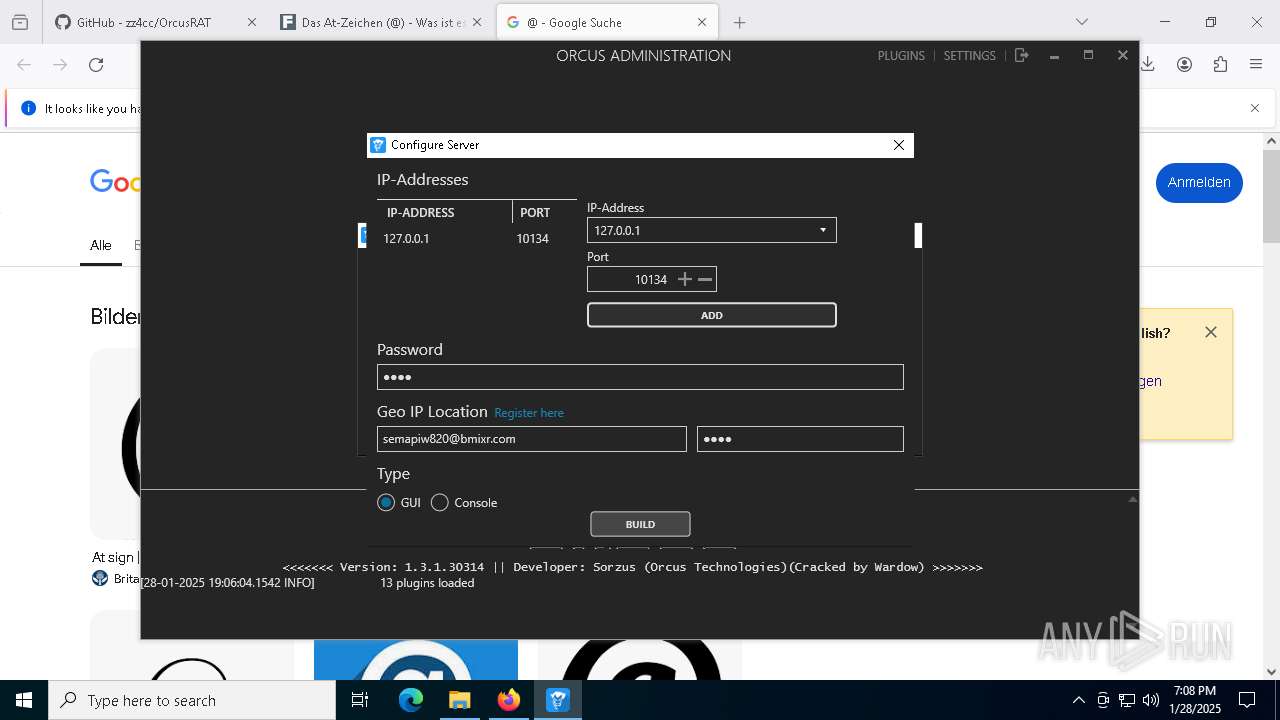1280x720 pixels.
Task: Open File Explorer from the taskbar
Action: click(459, 700)
